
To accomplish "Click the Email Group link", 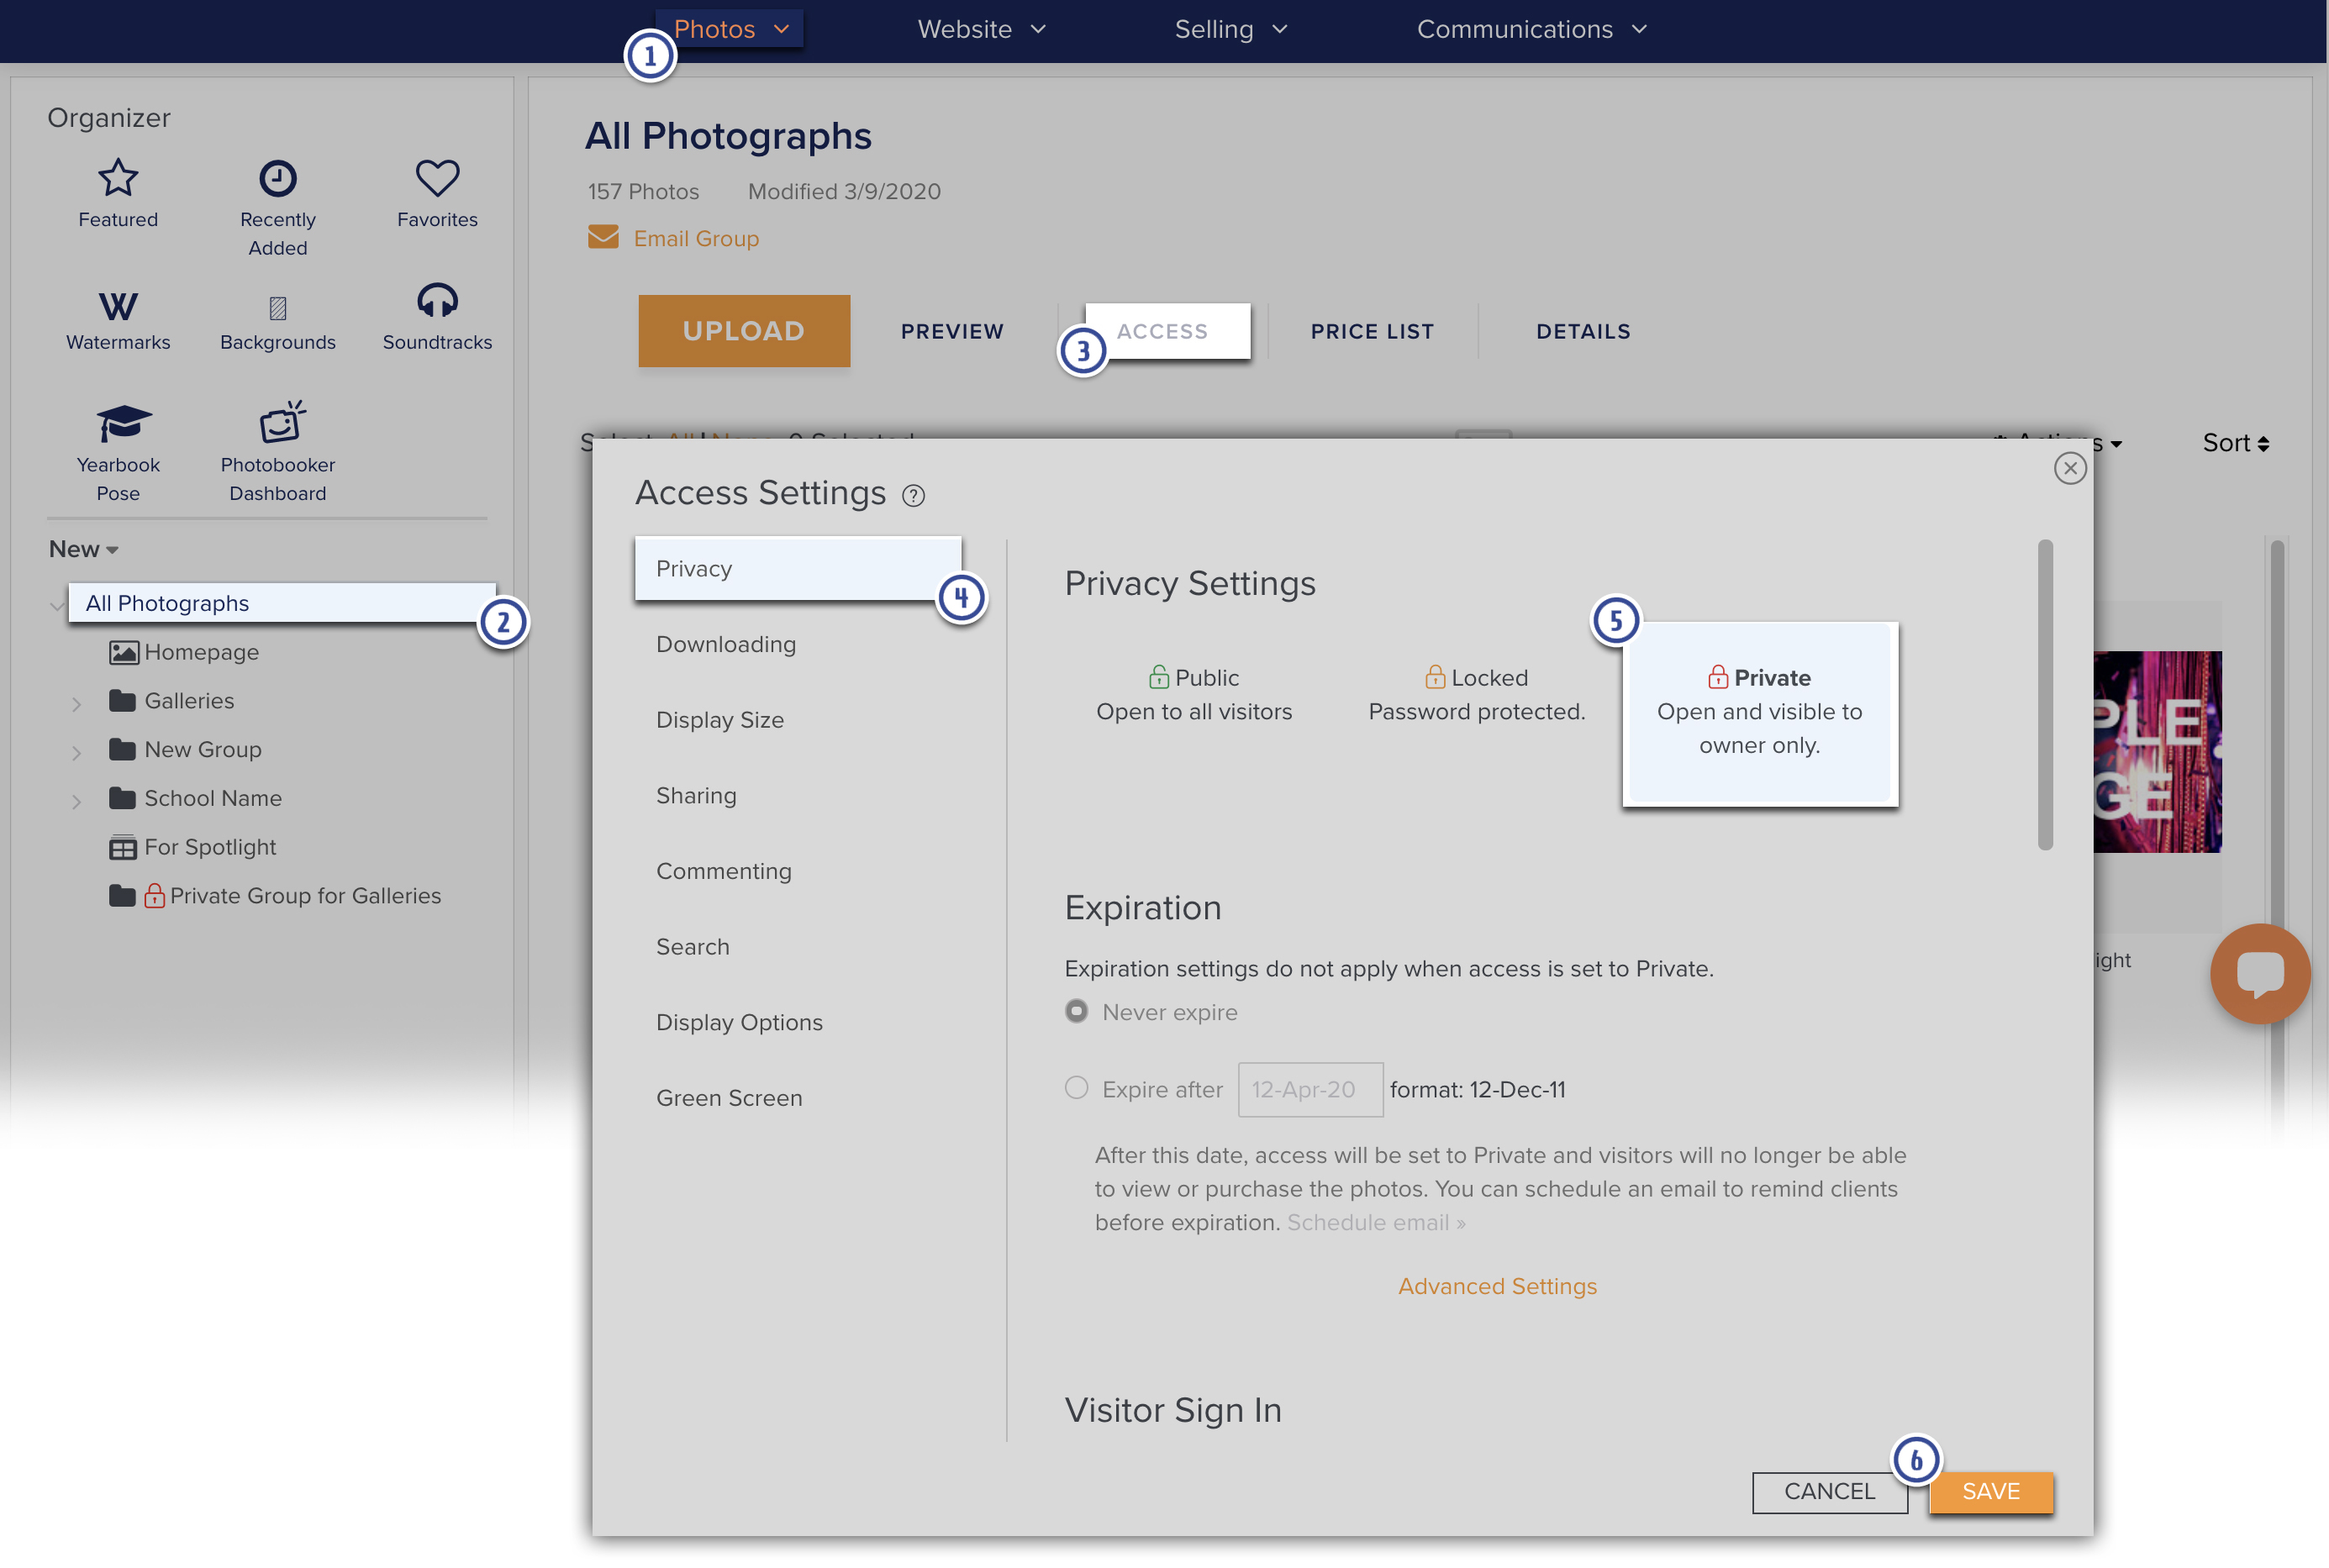I will 696,238.
